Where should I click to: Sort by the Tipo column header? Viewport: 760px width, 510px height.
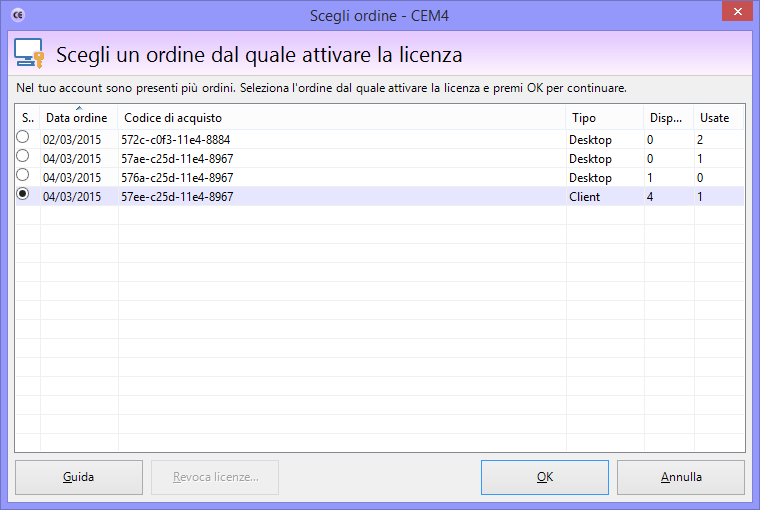[605, 118]
